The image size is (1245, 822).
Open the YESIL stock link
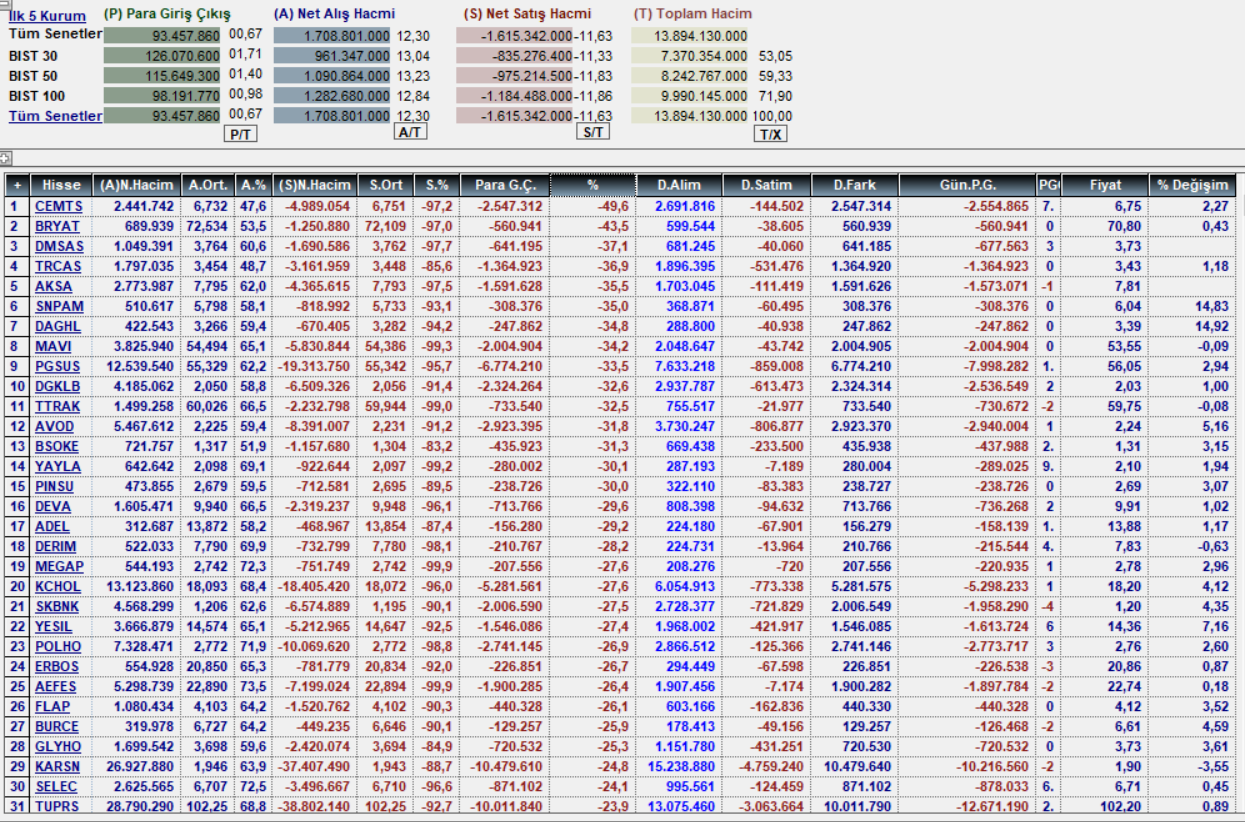(x=54, y=626)
